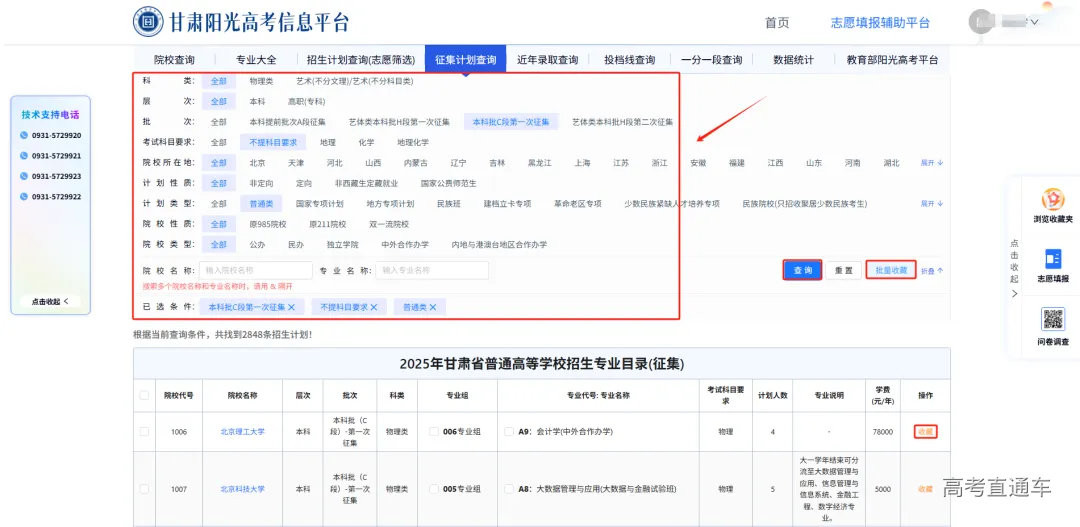Open the 投档线查询 tab
This screenshot has width=1080, height=527.
tap(630, 60)
